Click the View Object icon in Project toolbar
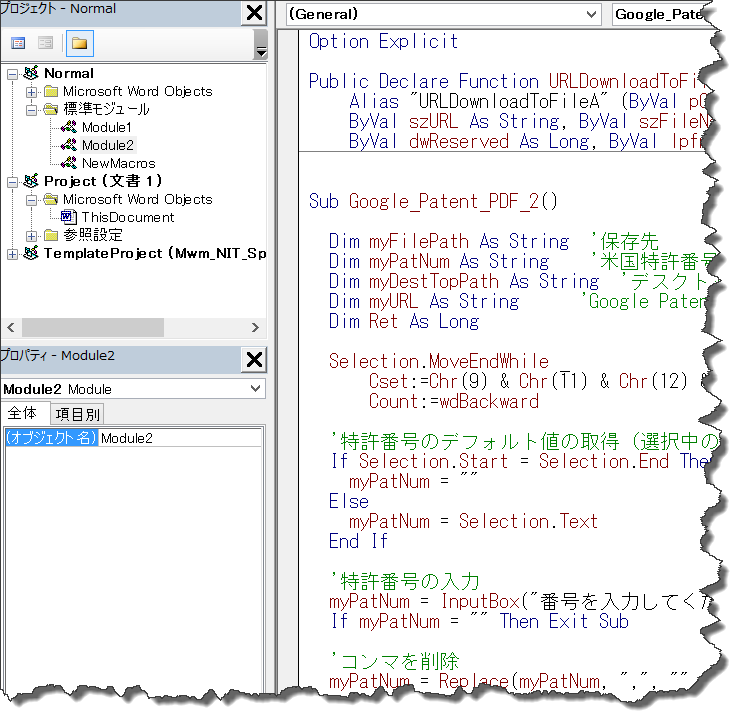Screen dimensions: 745x726 pyautogui.click(x=45, y=43)
